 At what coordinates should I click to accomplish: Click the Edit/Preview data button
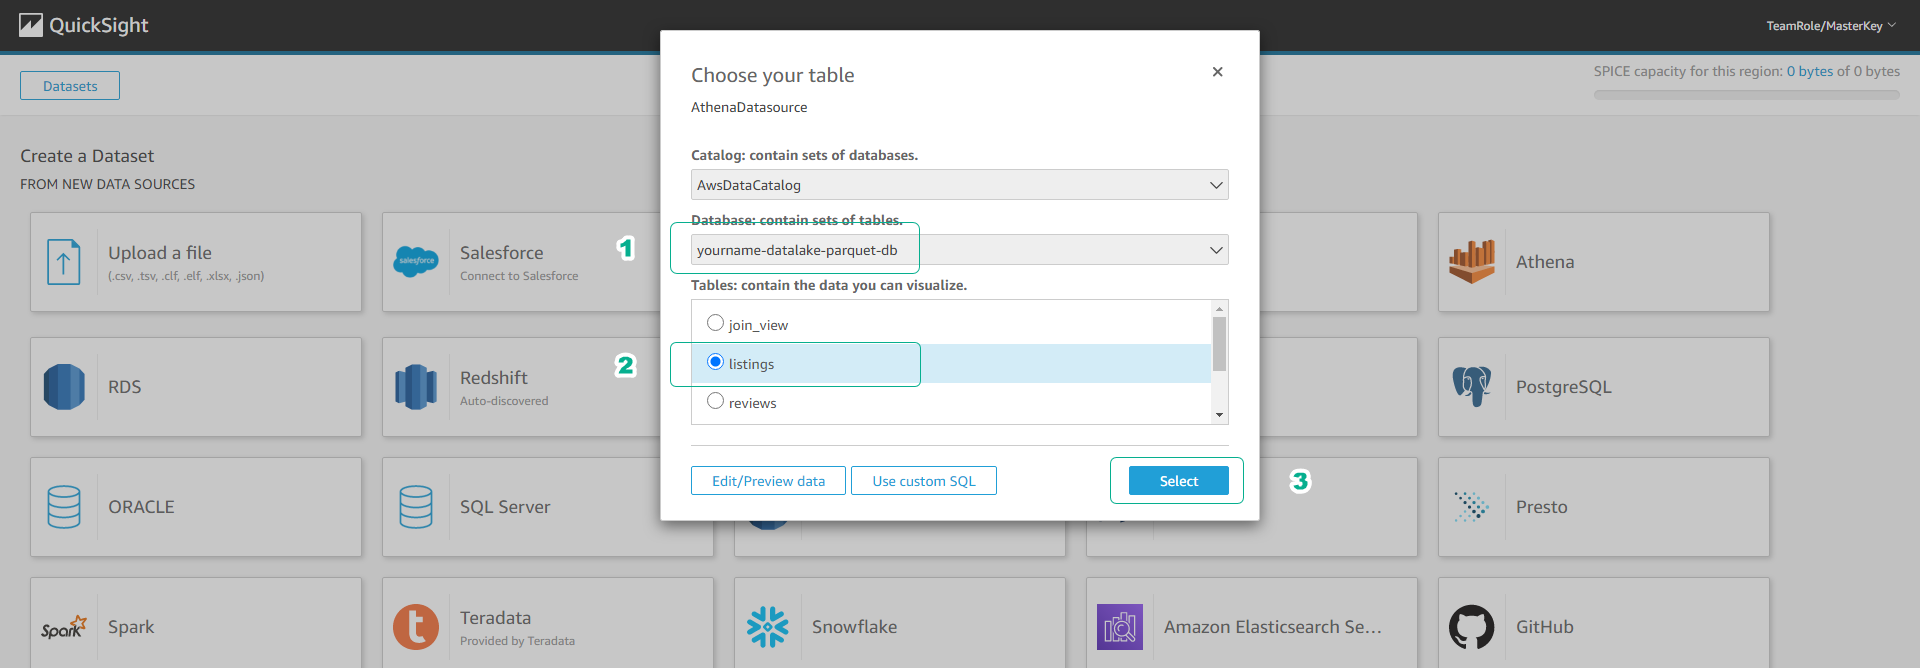point(768,481)
